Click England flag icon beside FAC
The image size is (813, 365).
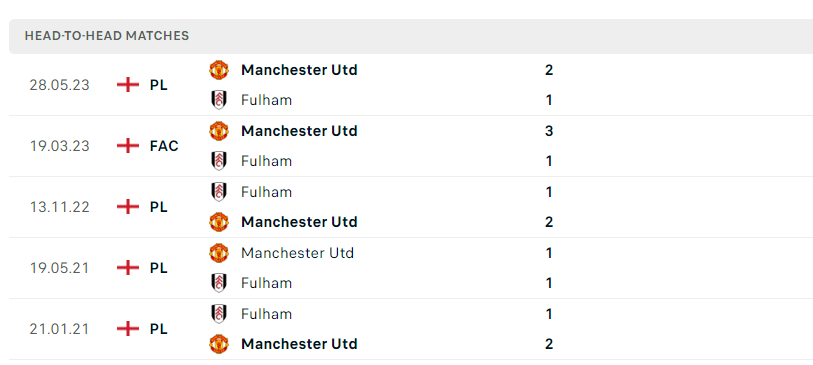[128, 146]
